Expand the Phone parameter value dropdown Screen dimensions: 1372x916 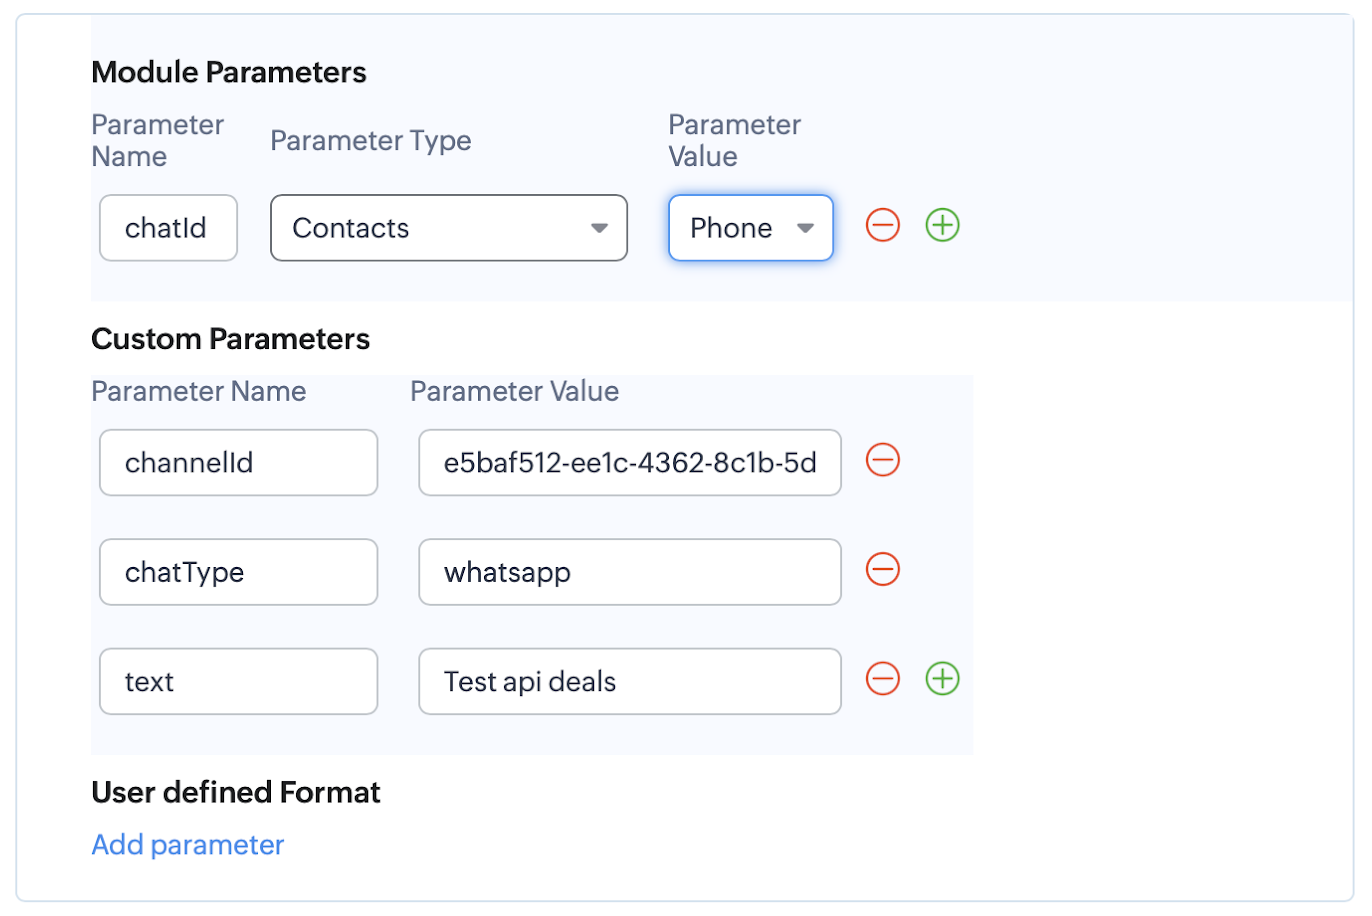(750, 228)
